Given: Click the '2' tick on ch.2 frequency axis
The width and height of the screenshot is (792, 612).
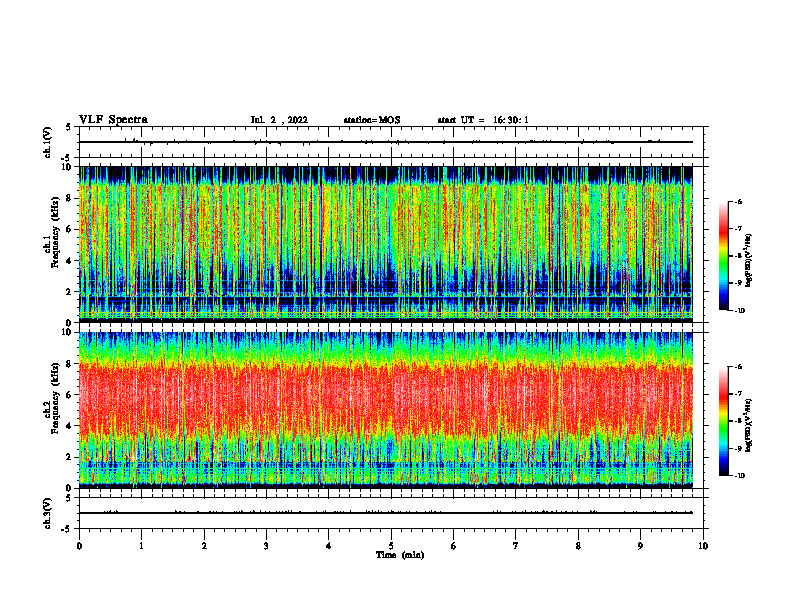Looking at the screenshot, I should (x=70, y=457).
